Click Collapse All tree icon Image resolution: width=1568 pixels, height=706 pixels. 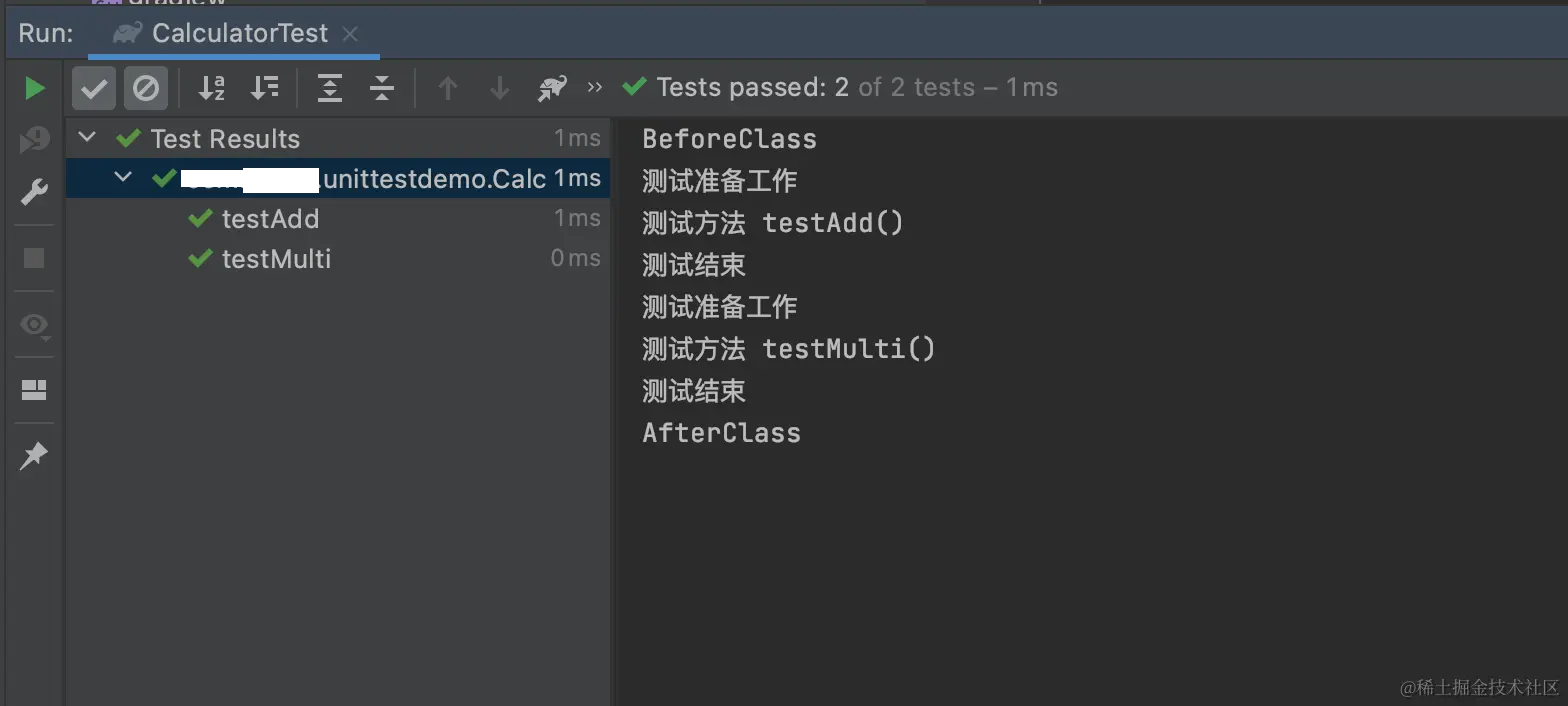click(x=382, y=88)
